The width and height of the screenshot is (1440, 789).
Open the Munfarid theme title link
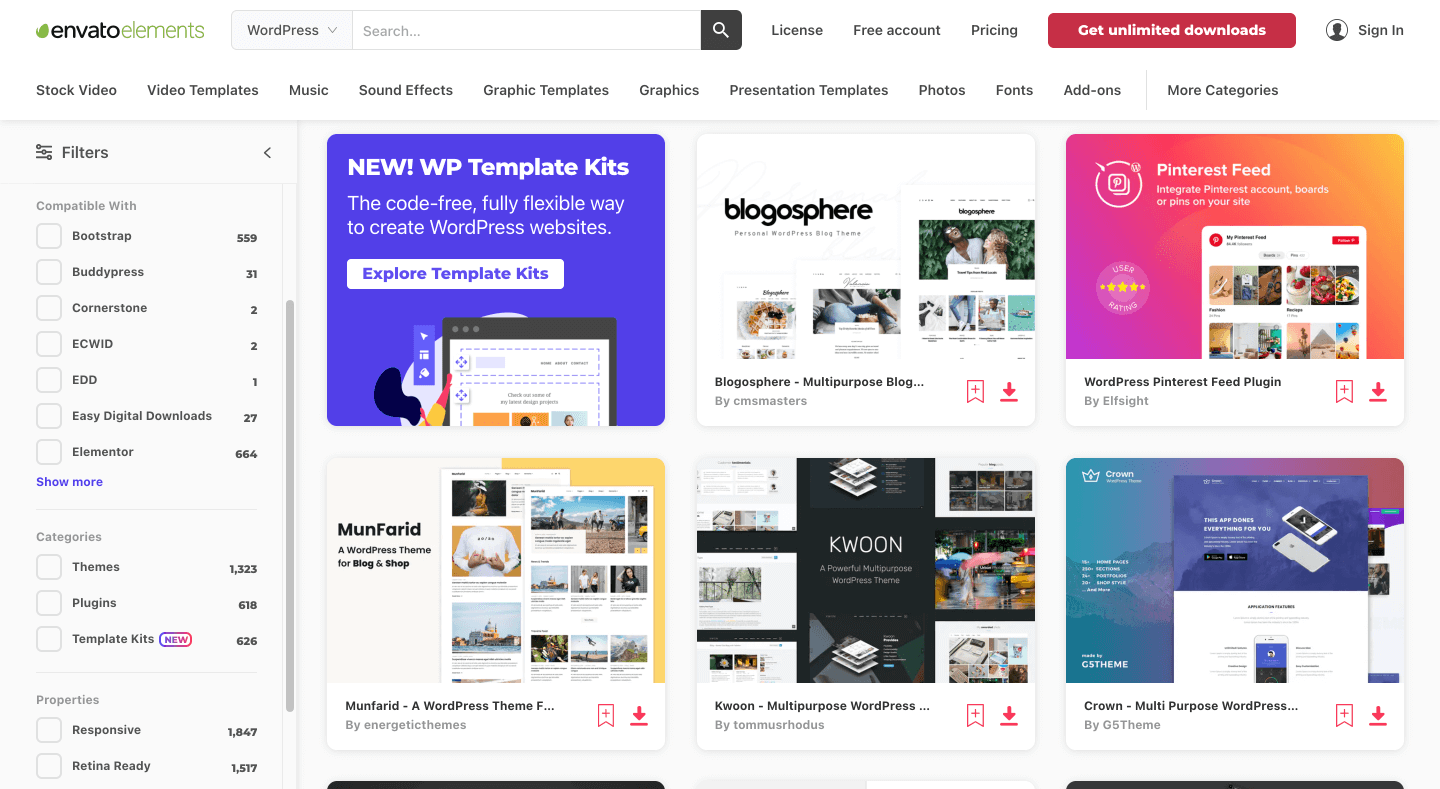(x=450, y=706)
